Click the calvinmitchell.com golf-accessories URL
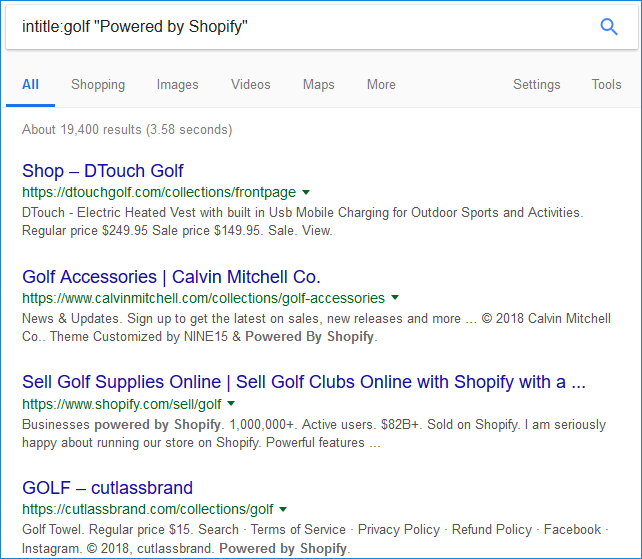Image resolution: width=642 pixels, height=559 pixels. pos(203,298)
